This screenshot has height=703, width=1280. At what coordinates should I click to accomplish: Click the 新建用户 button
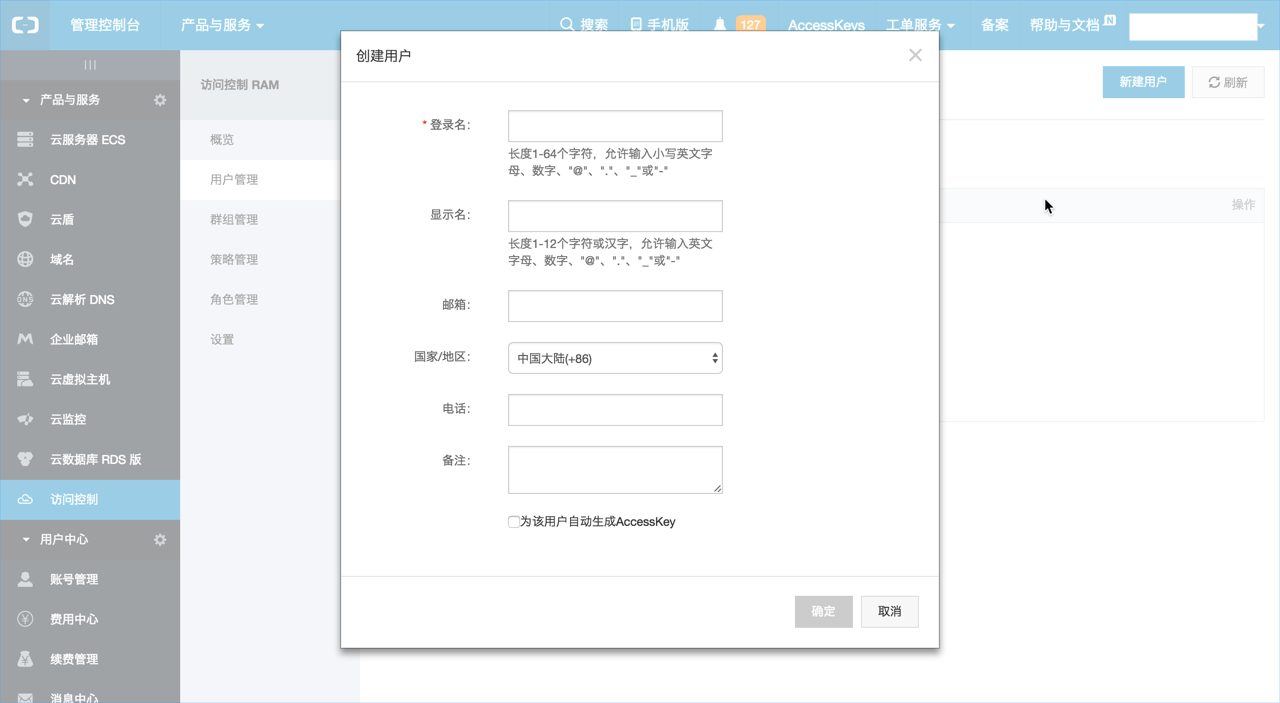(1143, 82)
